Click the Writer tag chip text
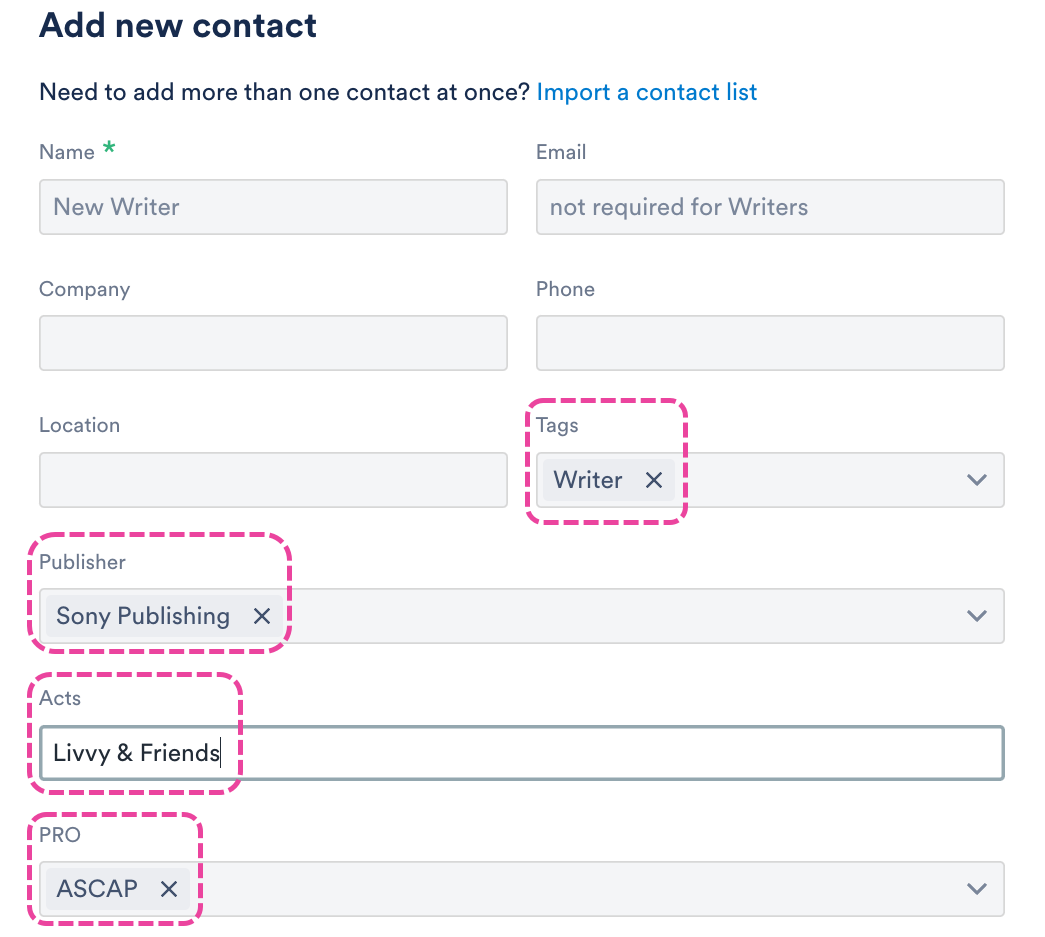The height and width of the screenshot is (937, 1045). (588, 480)
